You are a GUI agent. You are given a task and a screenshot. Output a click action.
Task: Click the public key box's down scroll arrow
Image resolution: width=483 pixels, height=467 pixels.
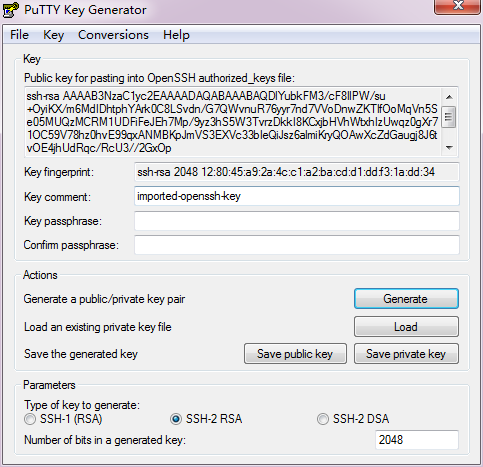pos(449,147)
